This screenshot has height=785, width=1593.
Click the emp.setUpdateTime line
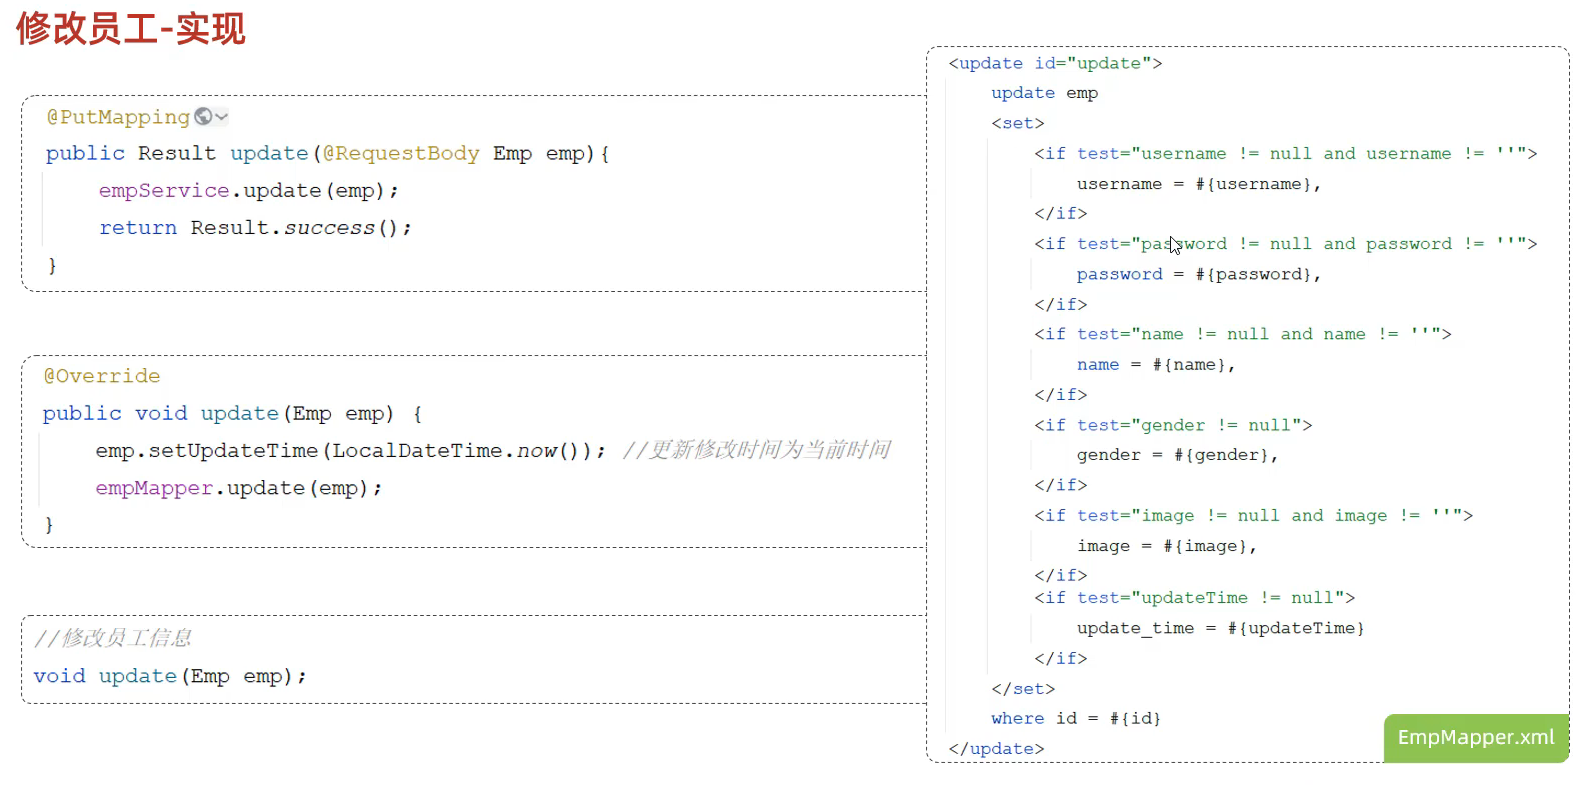350,451
